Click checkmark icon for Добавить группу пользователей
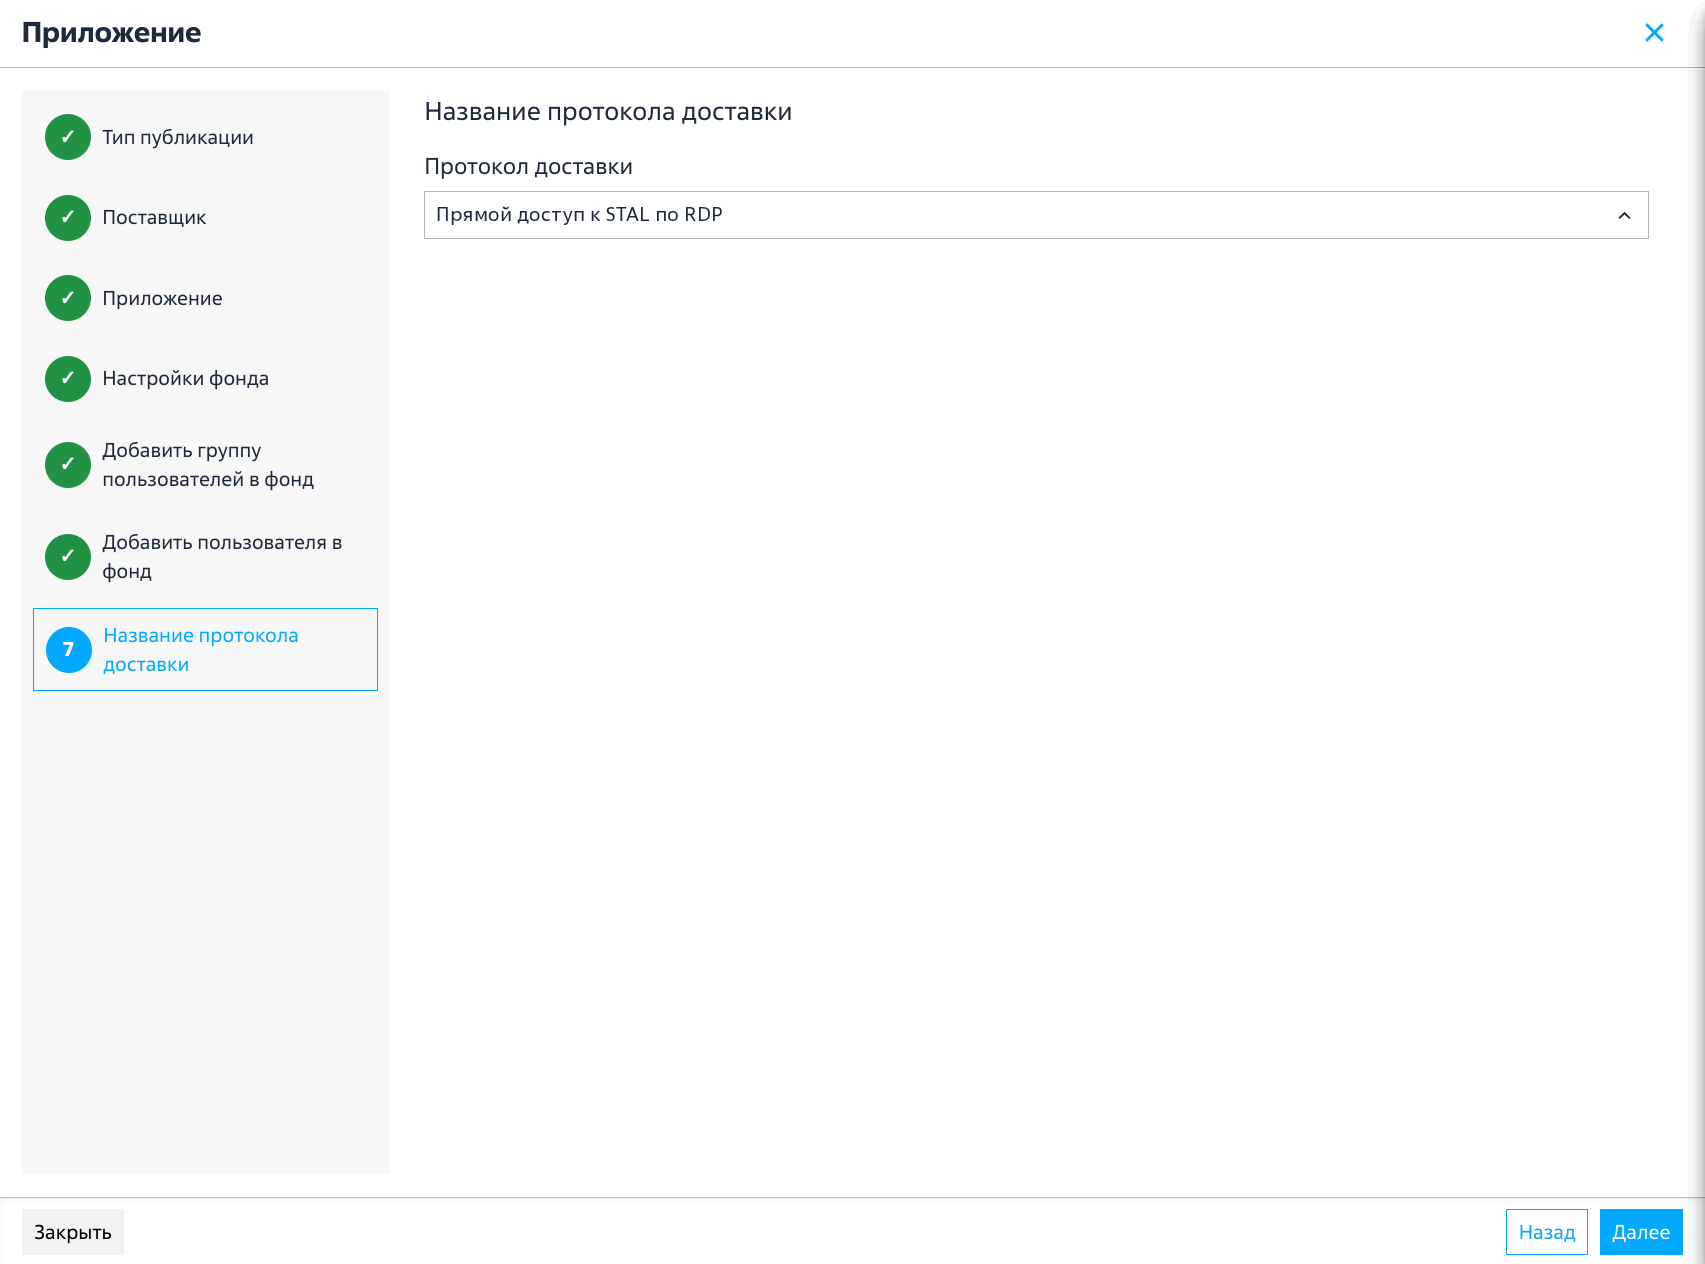The image size is (1705, 1264). pyautogui.click(x=68, y=465)
